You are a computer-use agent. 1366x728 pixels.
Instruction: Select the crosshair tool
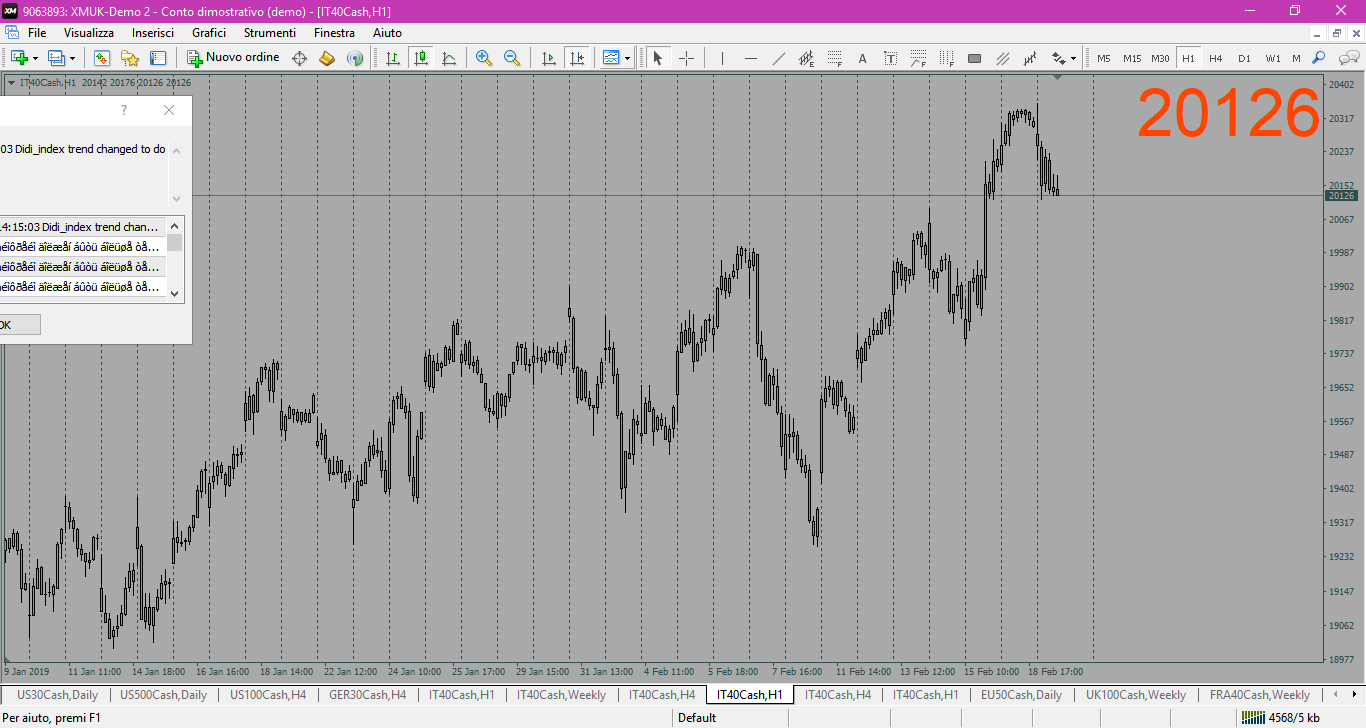686,58
